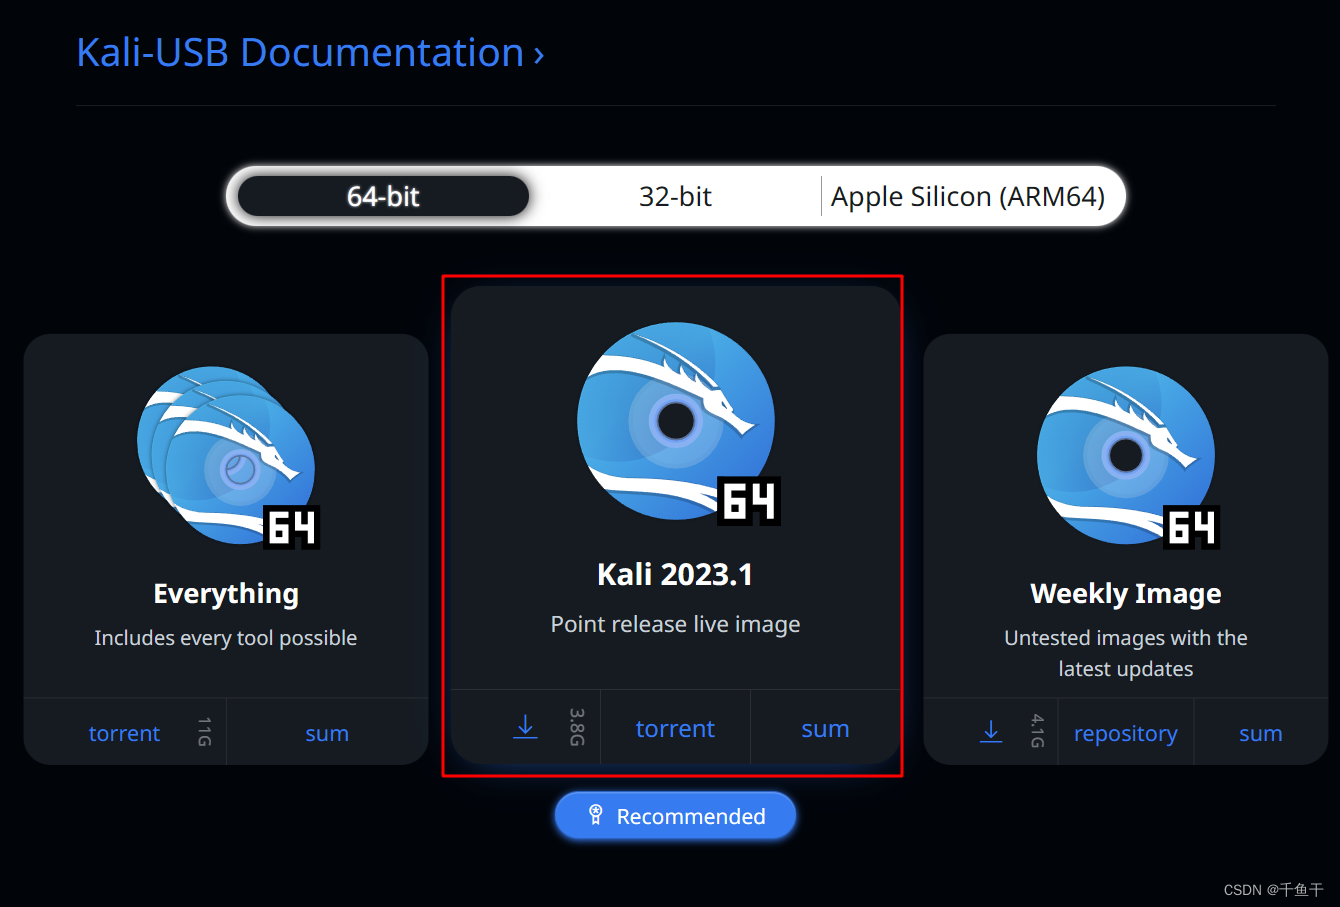Click the Everything card title

pyautogui.click(x=226, y=594)
